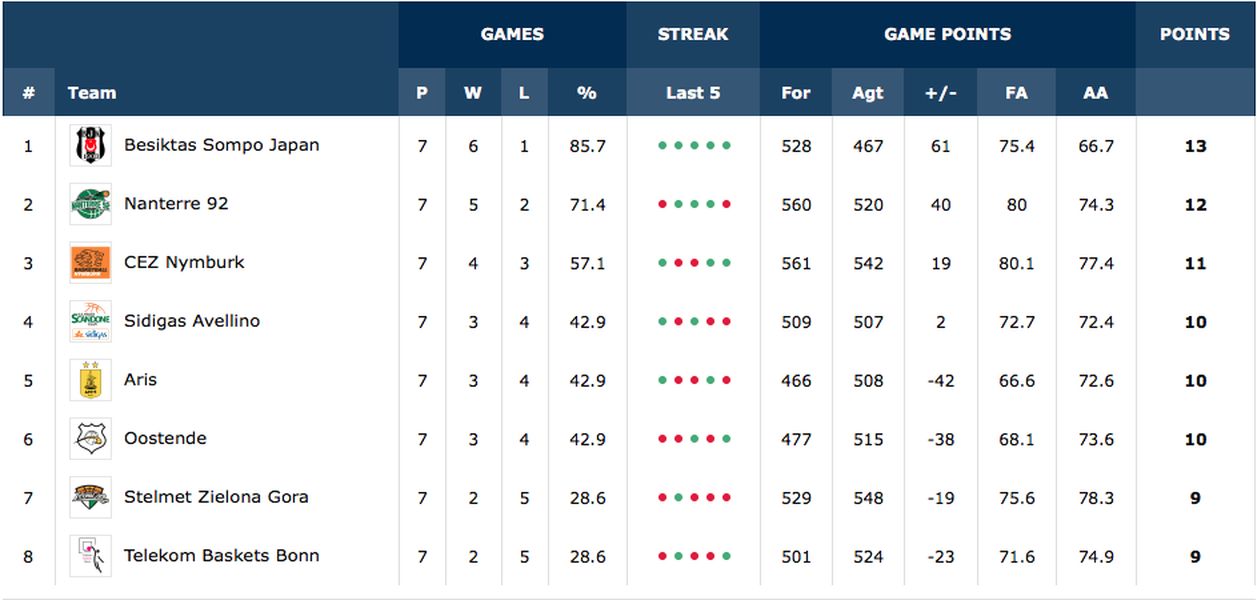Click the Telekom Baskets Bonn logo
The height and width of the screenshot is (600, 1257).
(91, 557)
